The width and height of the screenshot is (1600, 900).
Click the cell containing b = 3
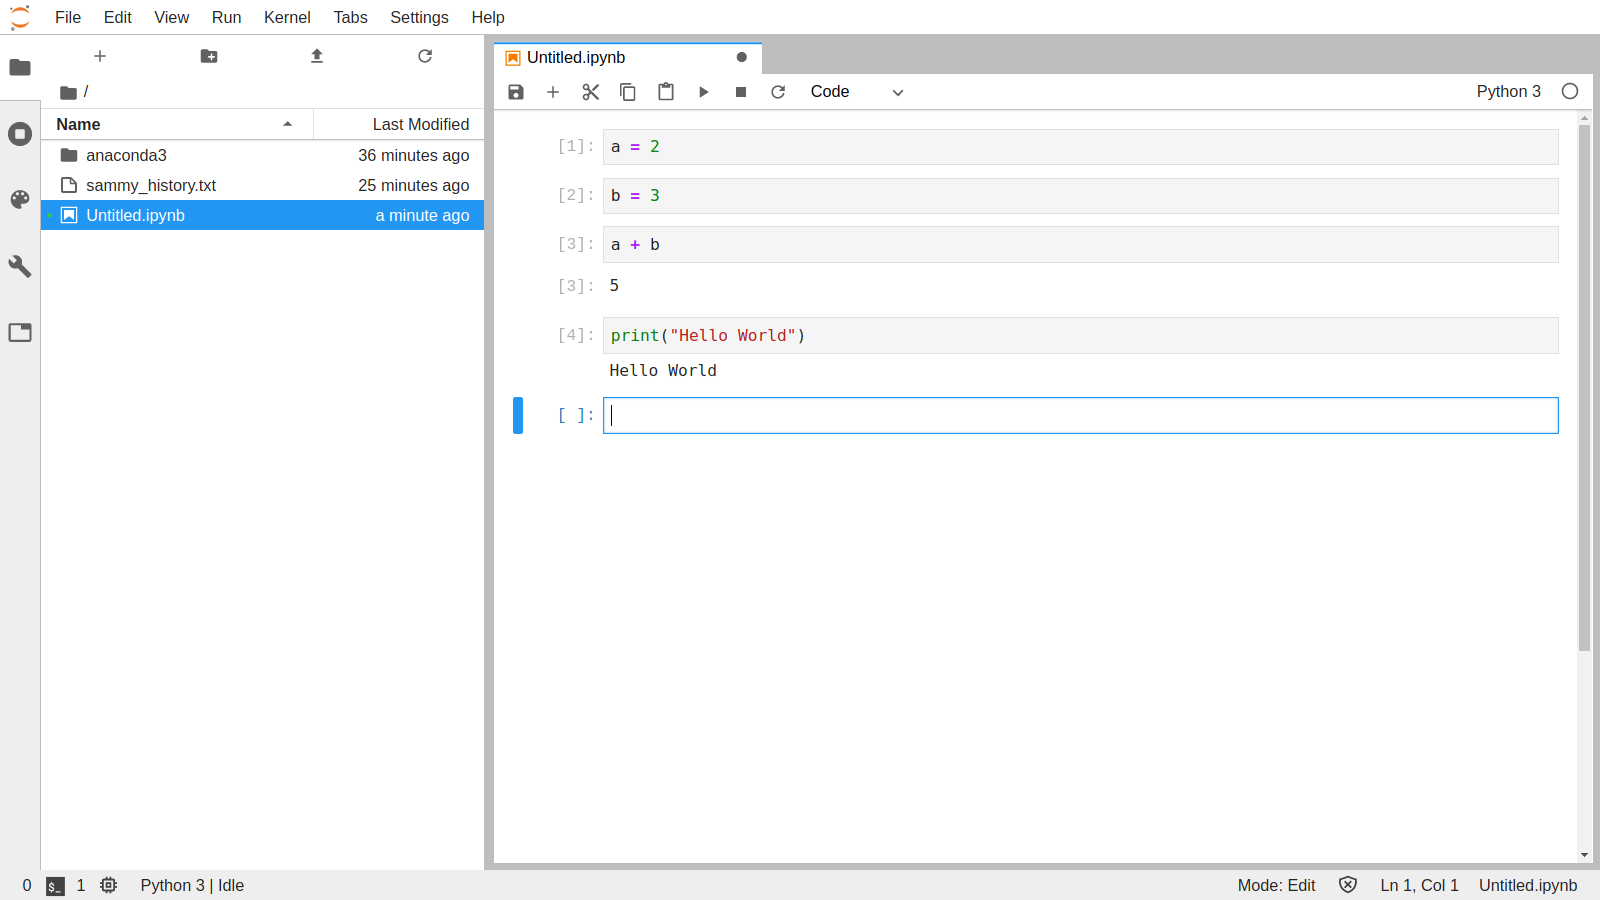click(1080, 196)
